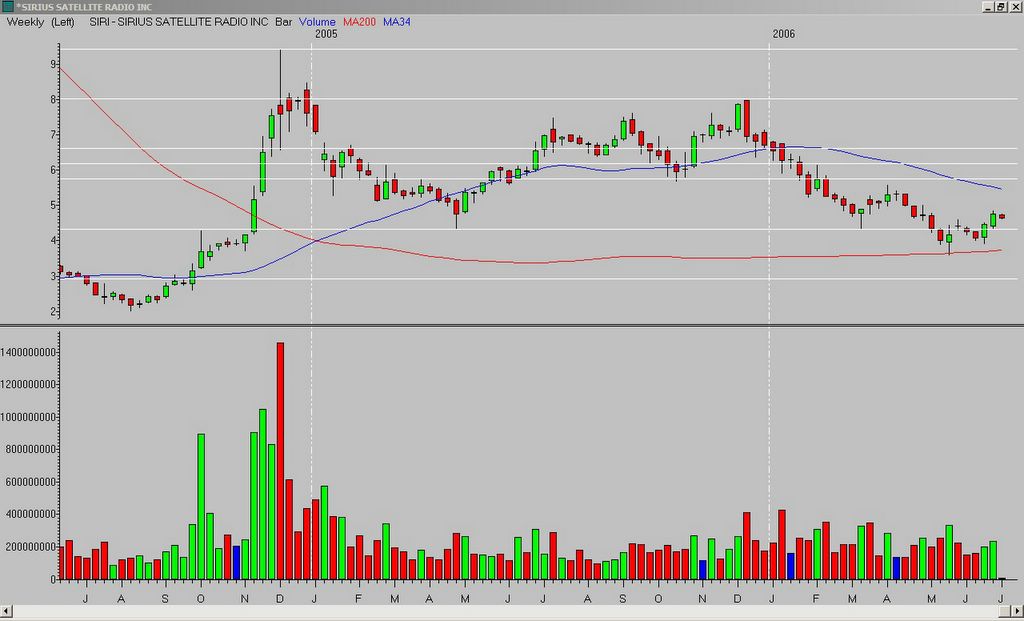Click the volume axis label "800000000"
This screenshot has width=1024, height=621.
(31, 449)
